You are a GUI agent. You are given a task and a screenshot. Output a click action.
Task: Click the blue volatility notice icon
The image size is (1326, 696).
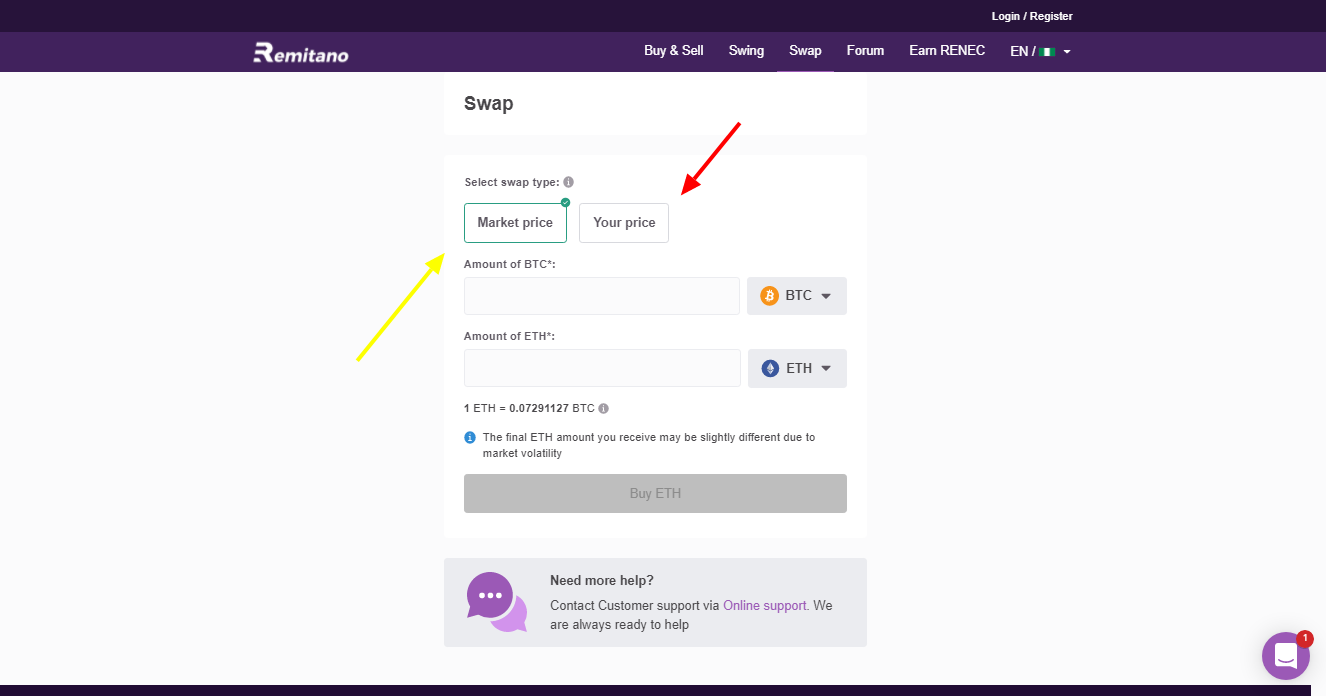tap(470, 437)
